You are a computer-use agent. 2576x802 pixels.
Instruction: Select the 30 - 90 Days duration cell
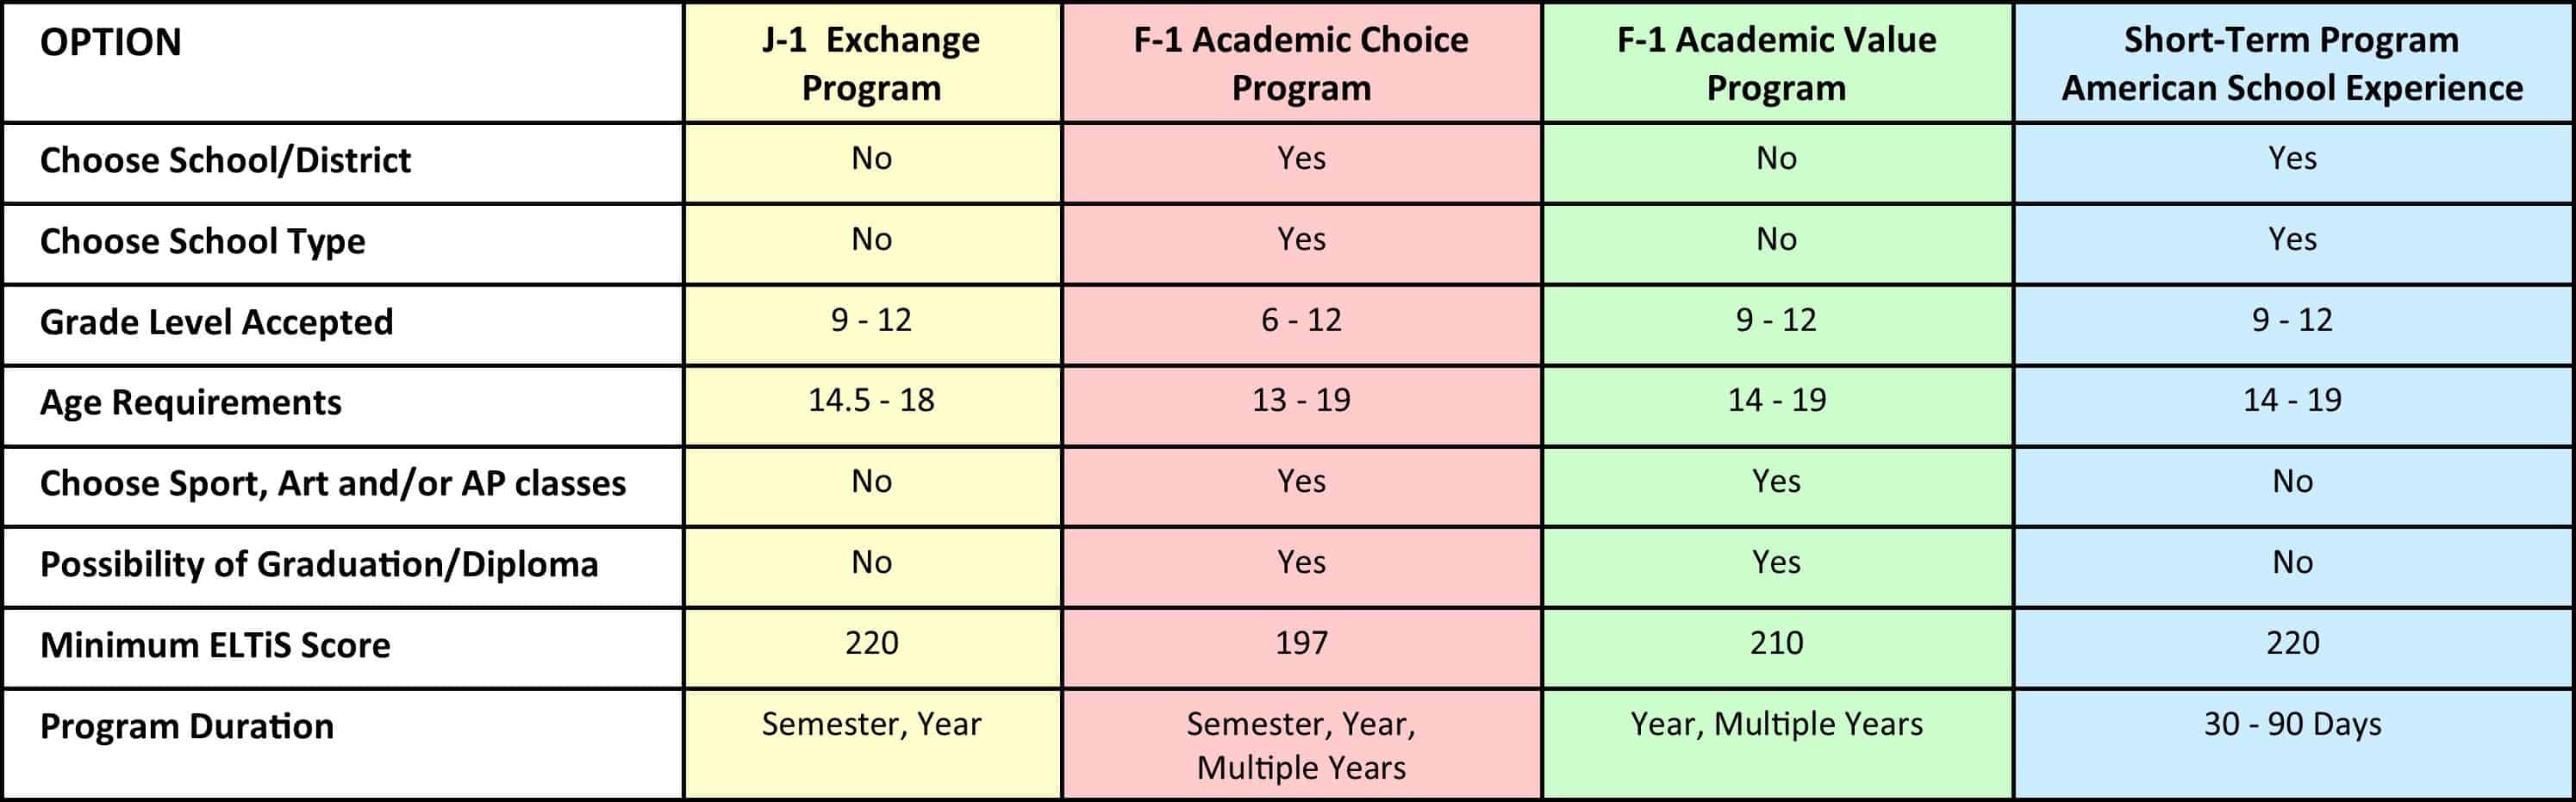tap(2292, 725)
